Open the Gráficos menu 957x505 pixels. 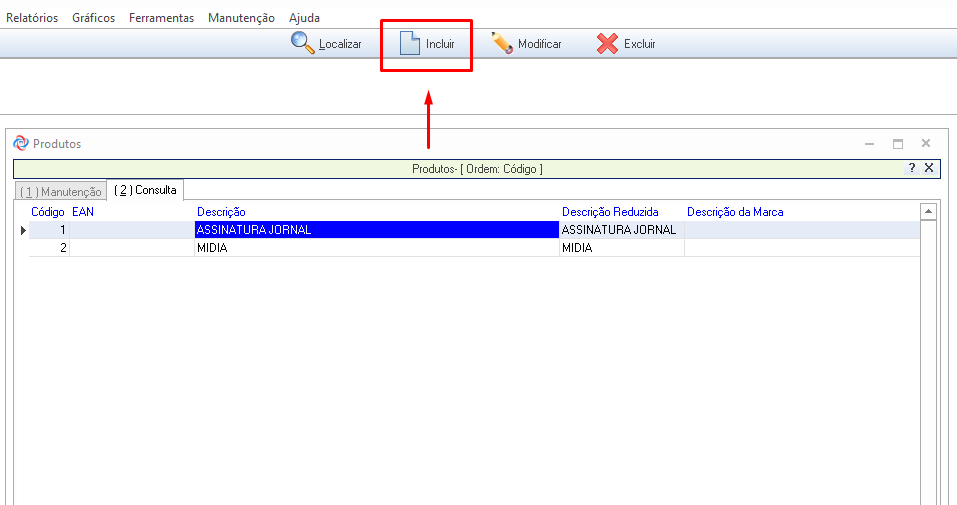(x=93, y=18)
